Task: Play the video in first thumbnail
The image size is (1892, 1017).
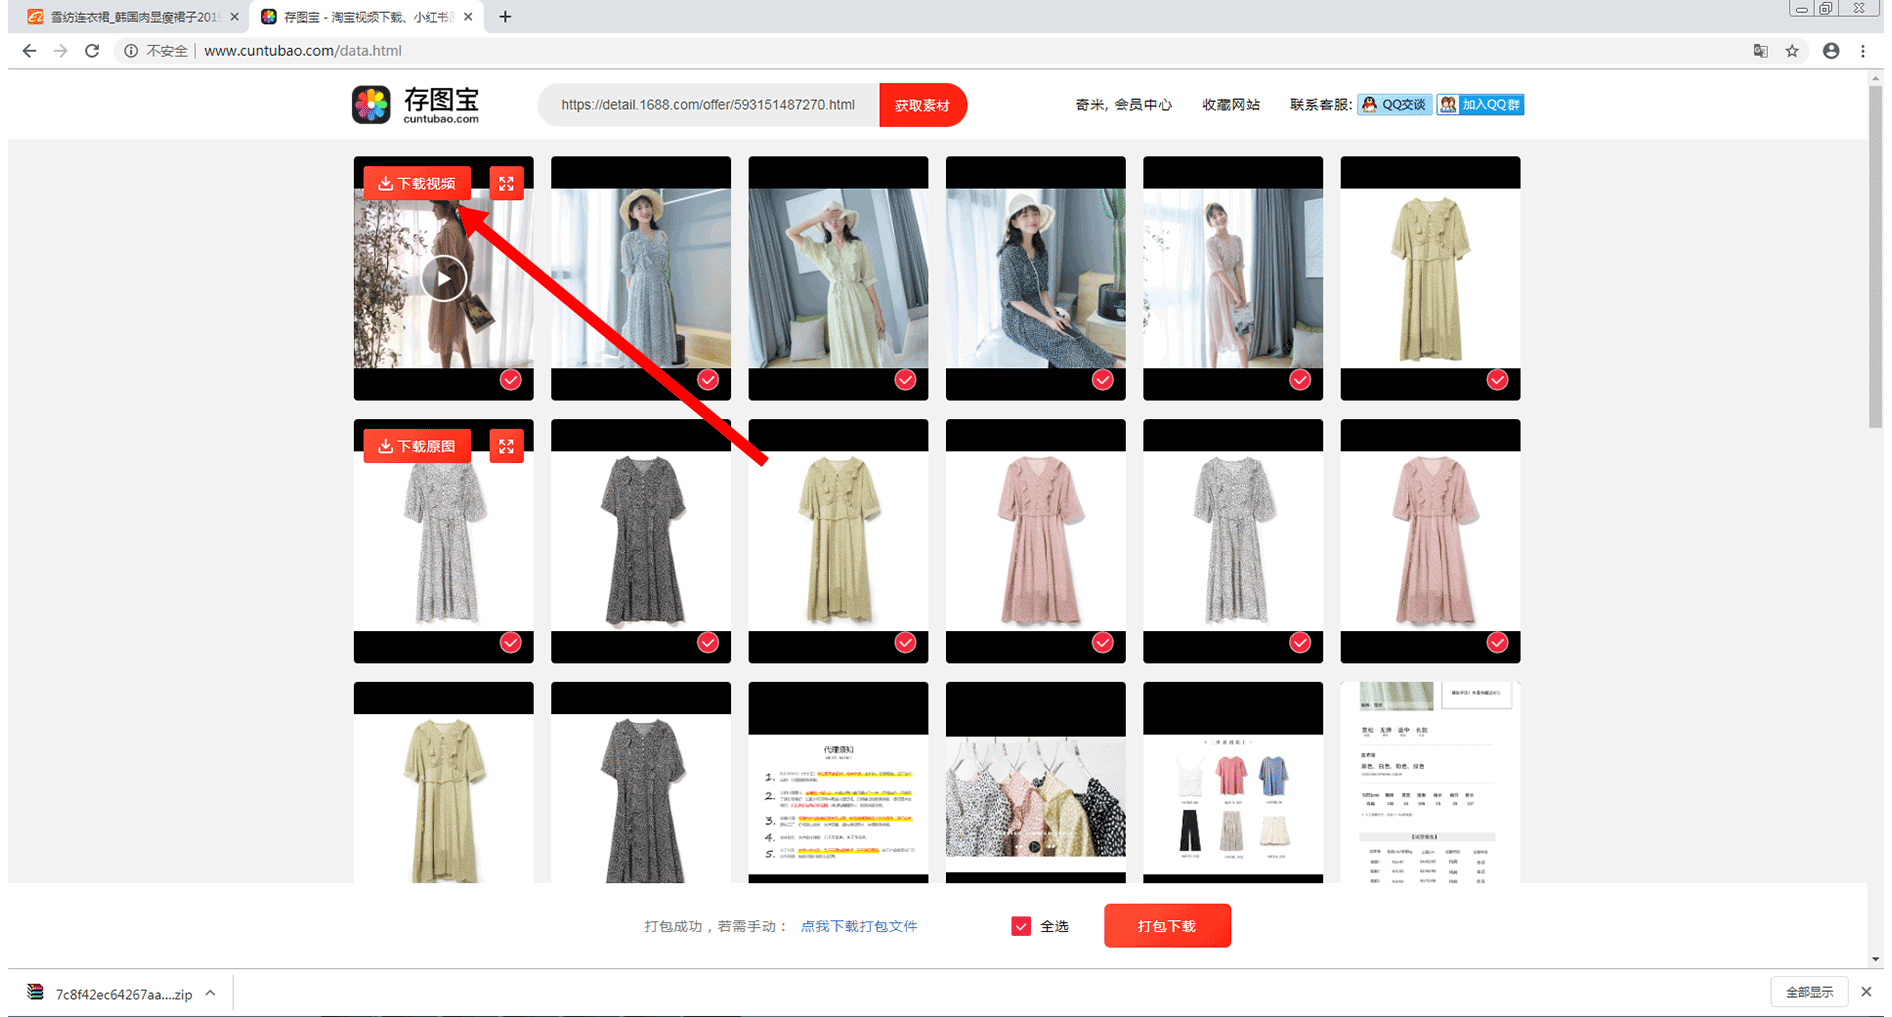Action: coord(443,278)
